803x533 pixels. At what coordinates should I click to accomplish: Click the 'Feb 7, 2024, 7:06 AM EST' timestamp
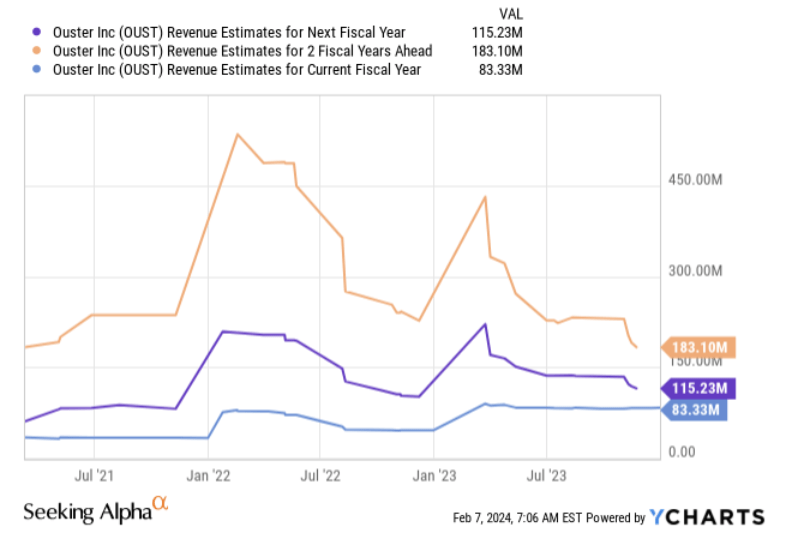pyautogui.click(x=517, y=518)
